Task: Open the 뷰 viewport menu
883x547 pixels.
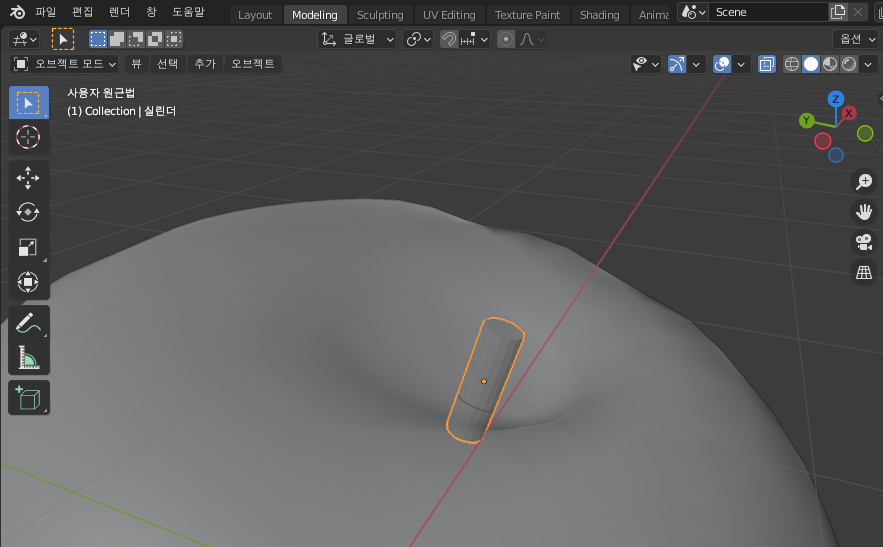Action: click(x=136, y=64)
